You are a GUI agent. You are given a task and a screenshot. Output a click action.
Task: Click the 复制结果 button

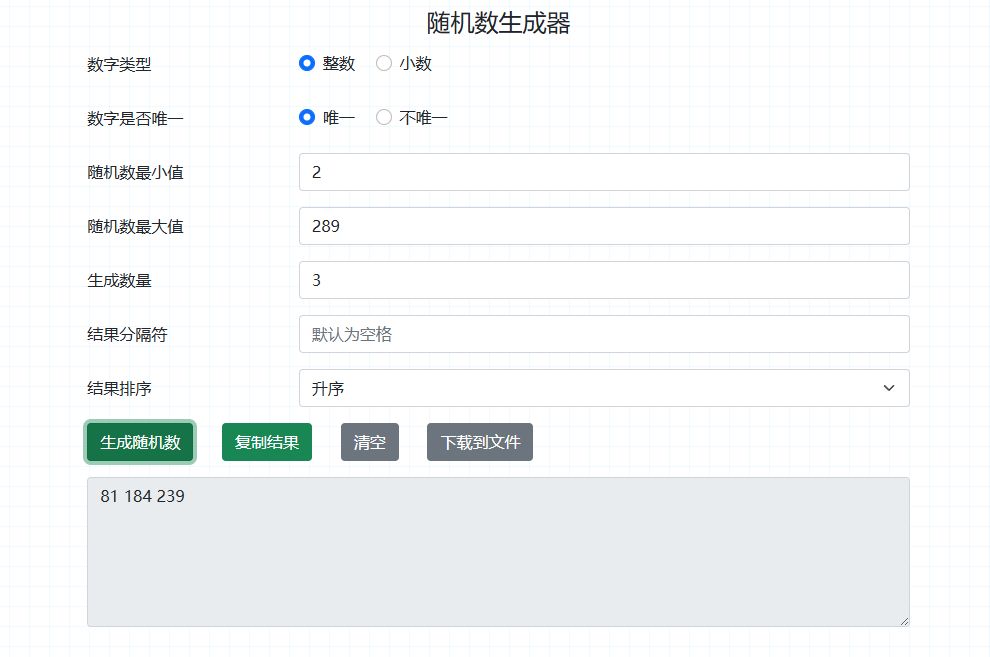pyautogui.click(x=267, y=442)
